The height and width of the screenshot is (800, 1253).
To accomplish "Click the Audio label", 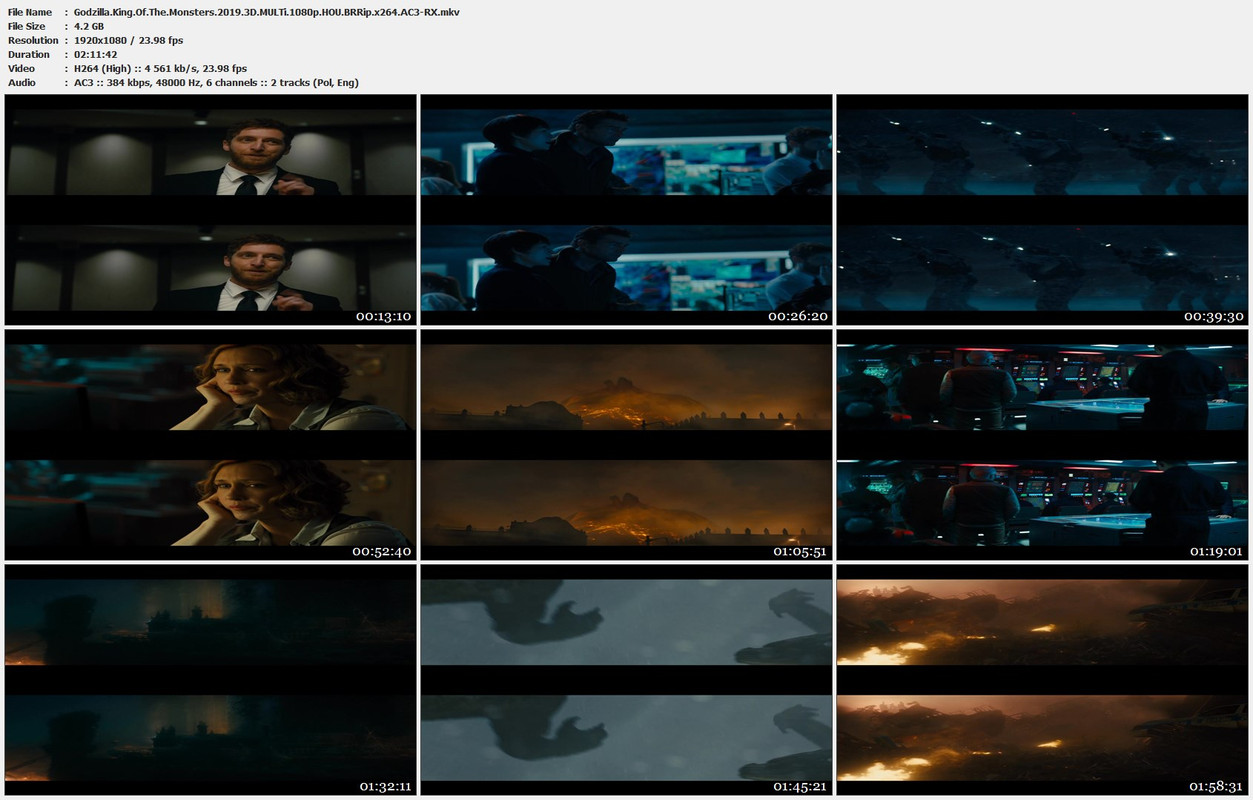I will click(22, 82).
